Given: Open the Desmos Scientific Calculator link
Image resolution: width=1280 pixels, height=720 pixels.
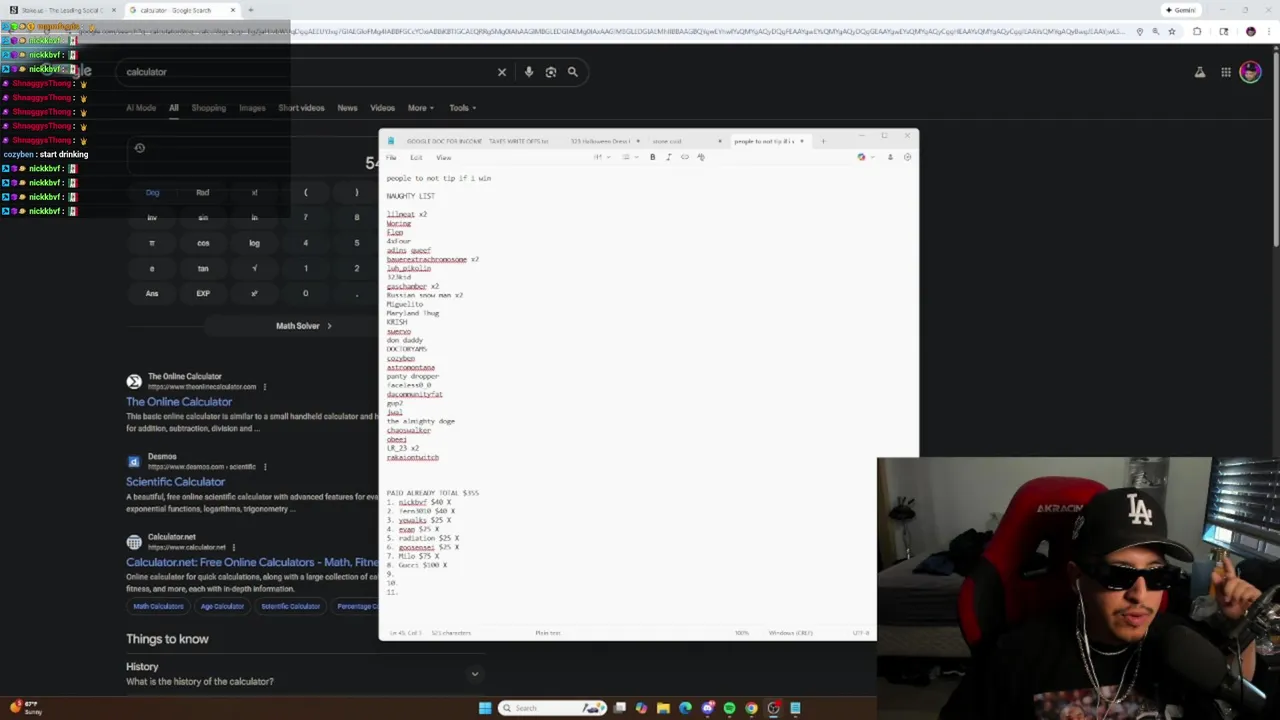Looking at the screenshot, I should (175, 482).
